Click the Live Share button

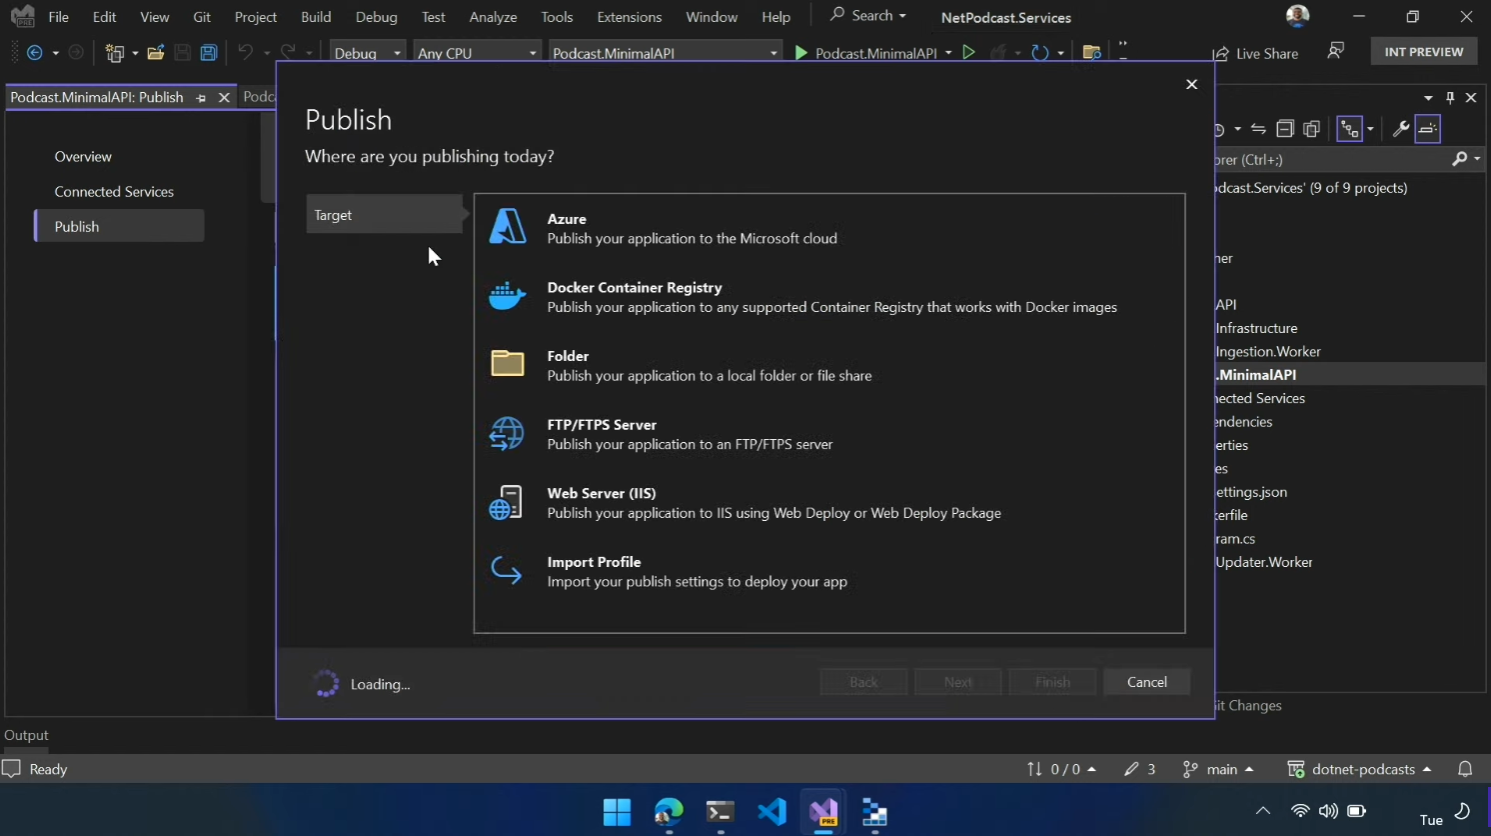[1255, 53]
